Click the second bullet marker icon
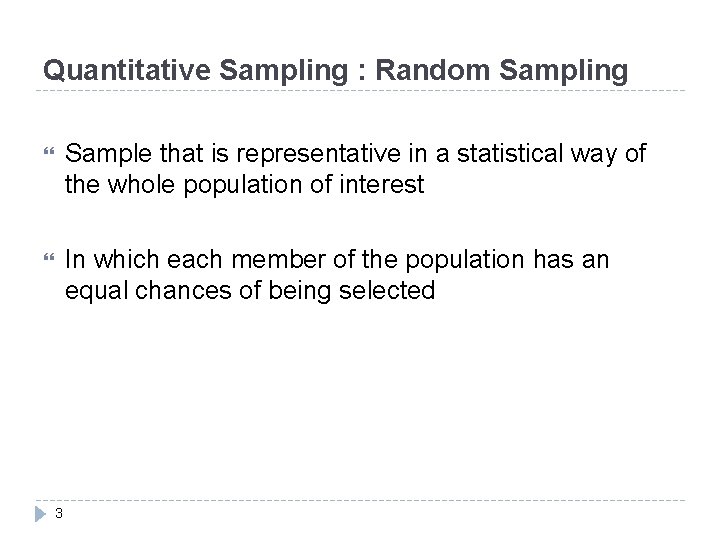 pyautogui.click(x=42, y=259)
